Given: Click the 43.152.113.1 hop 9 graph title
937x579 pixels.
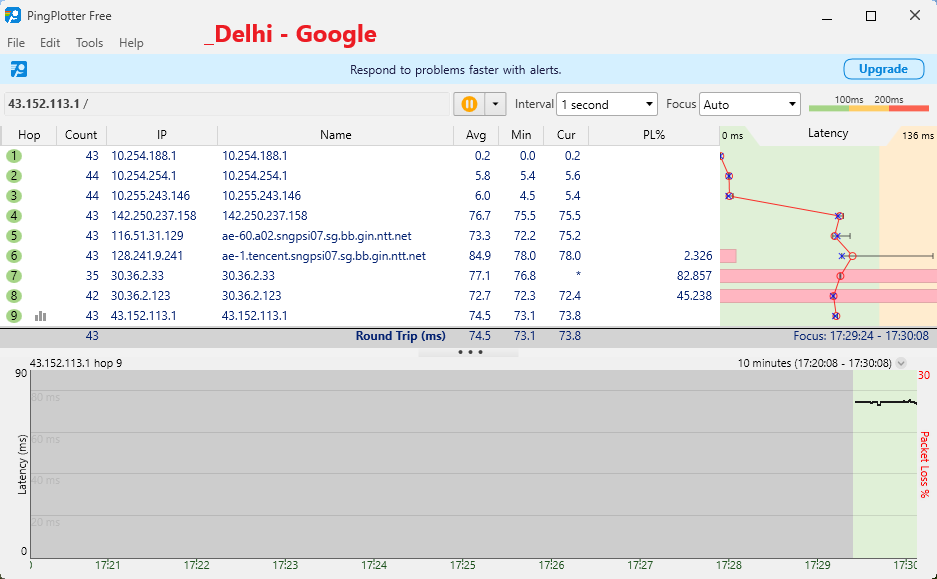Looking at the screenshot, I should coord(76,363).
